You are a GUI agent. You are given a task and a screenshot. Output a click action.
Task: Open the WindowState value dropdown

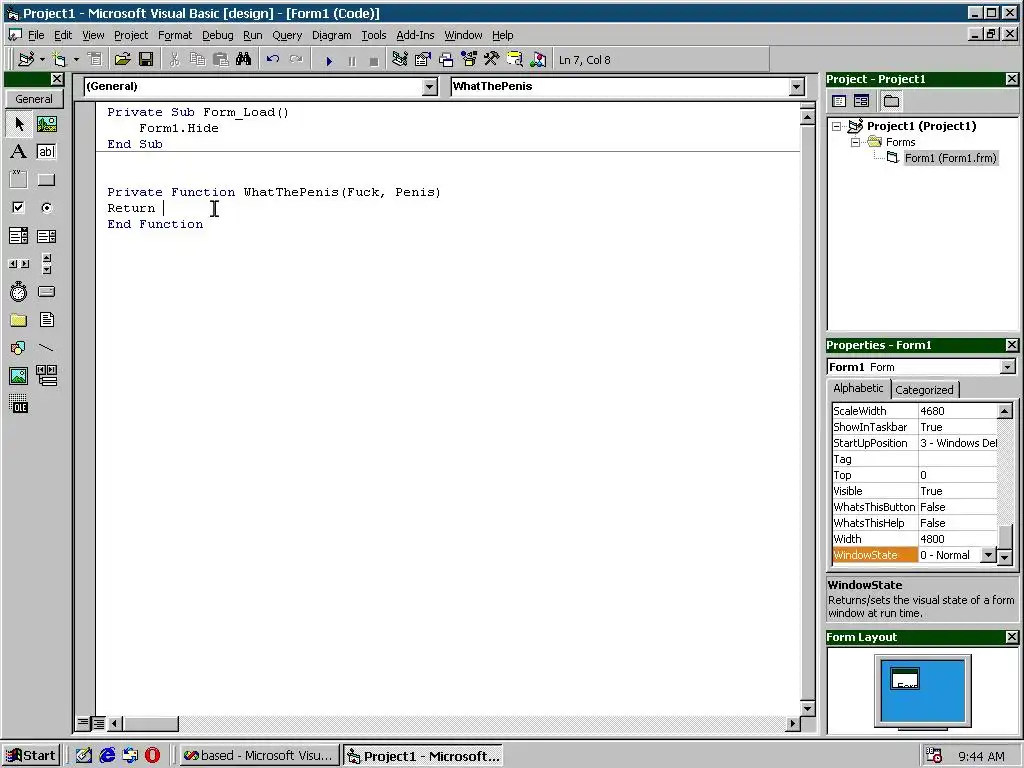(x=988, y=555)
